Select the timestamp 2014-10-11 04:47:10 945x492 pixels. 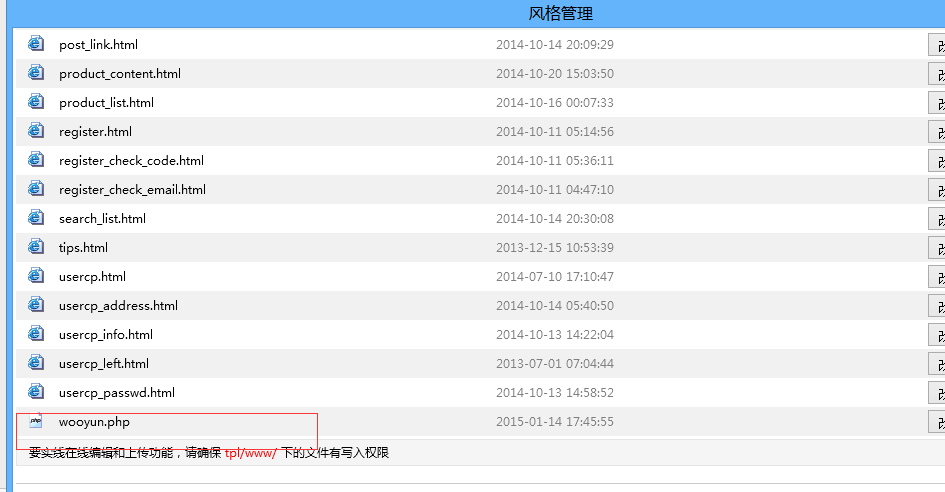[555, 189]
